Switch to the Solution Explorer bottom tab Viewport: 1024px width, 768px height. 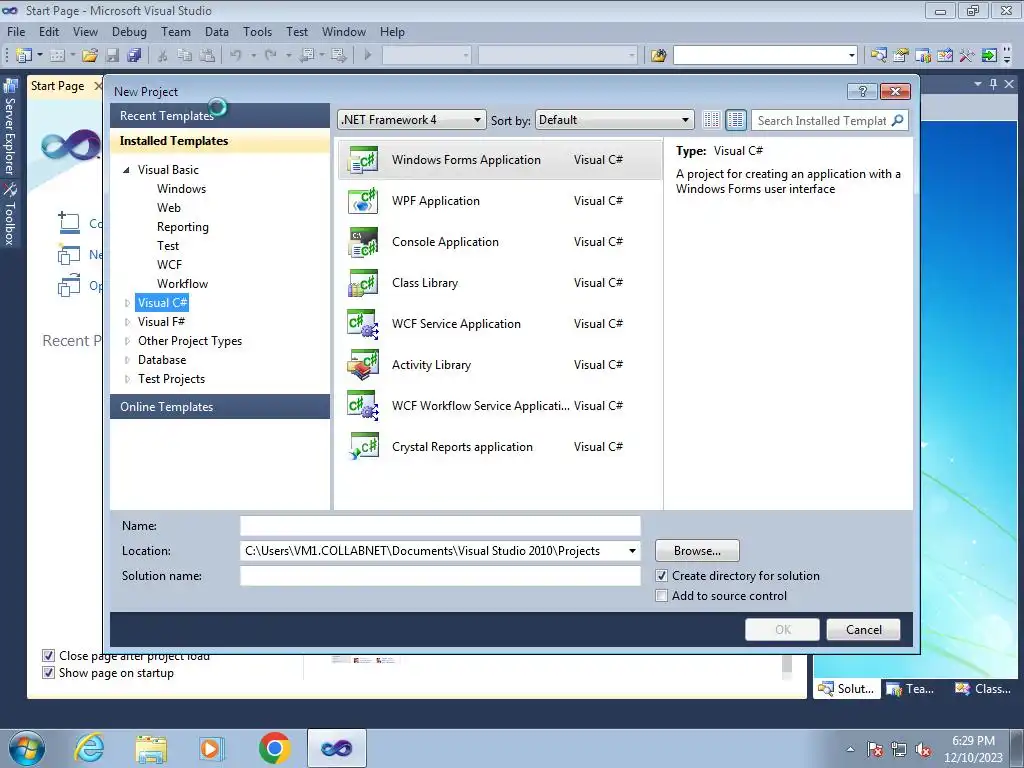click(x=846, y=689)
